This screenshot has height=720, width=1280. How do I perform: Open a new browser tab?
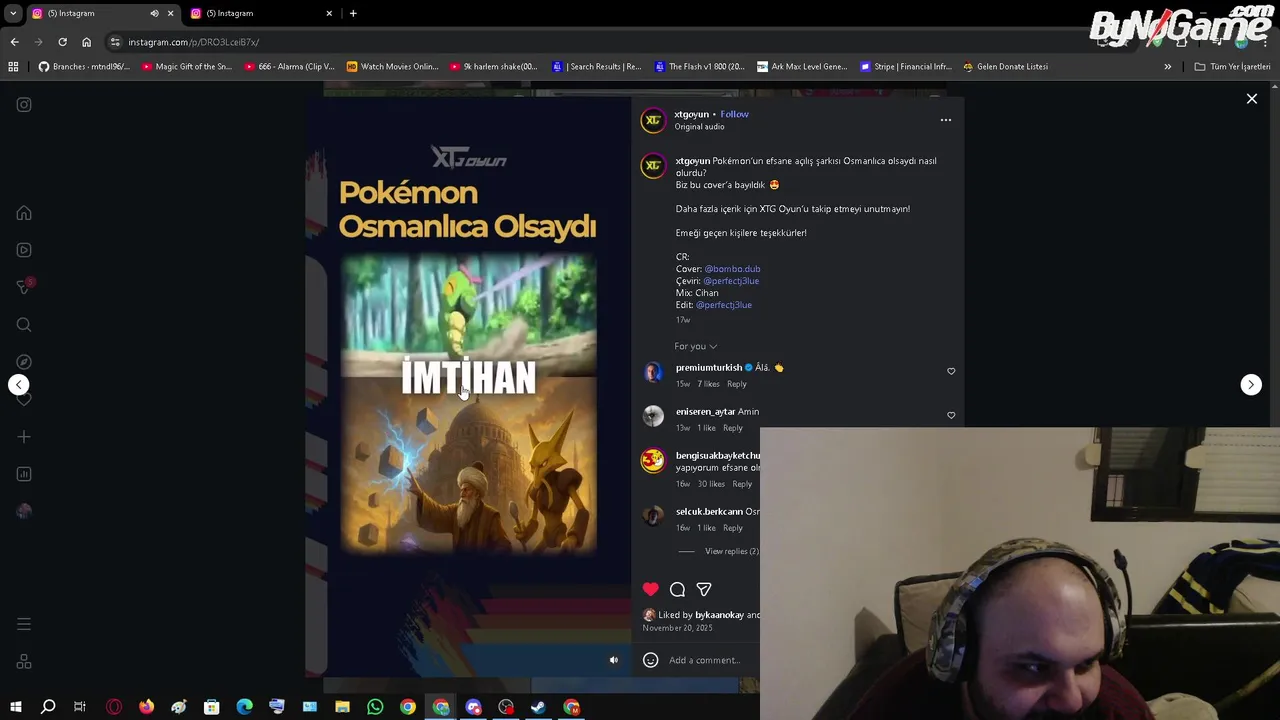[353, 13]
